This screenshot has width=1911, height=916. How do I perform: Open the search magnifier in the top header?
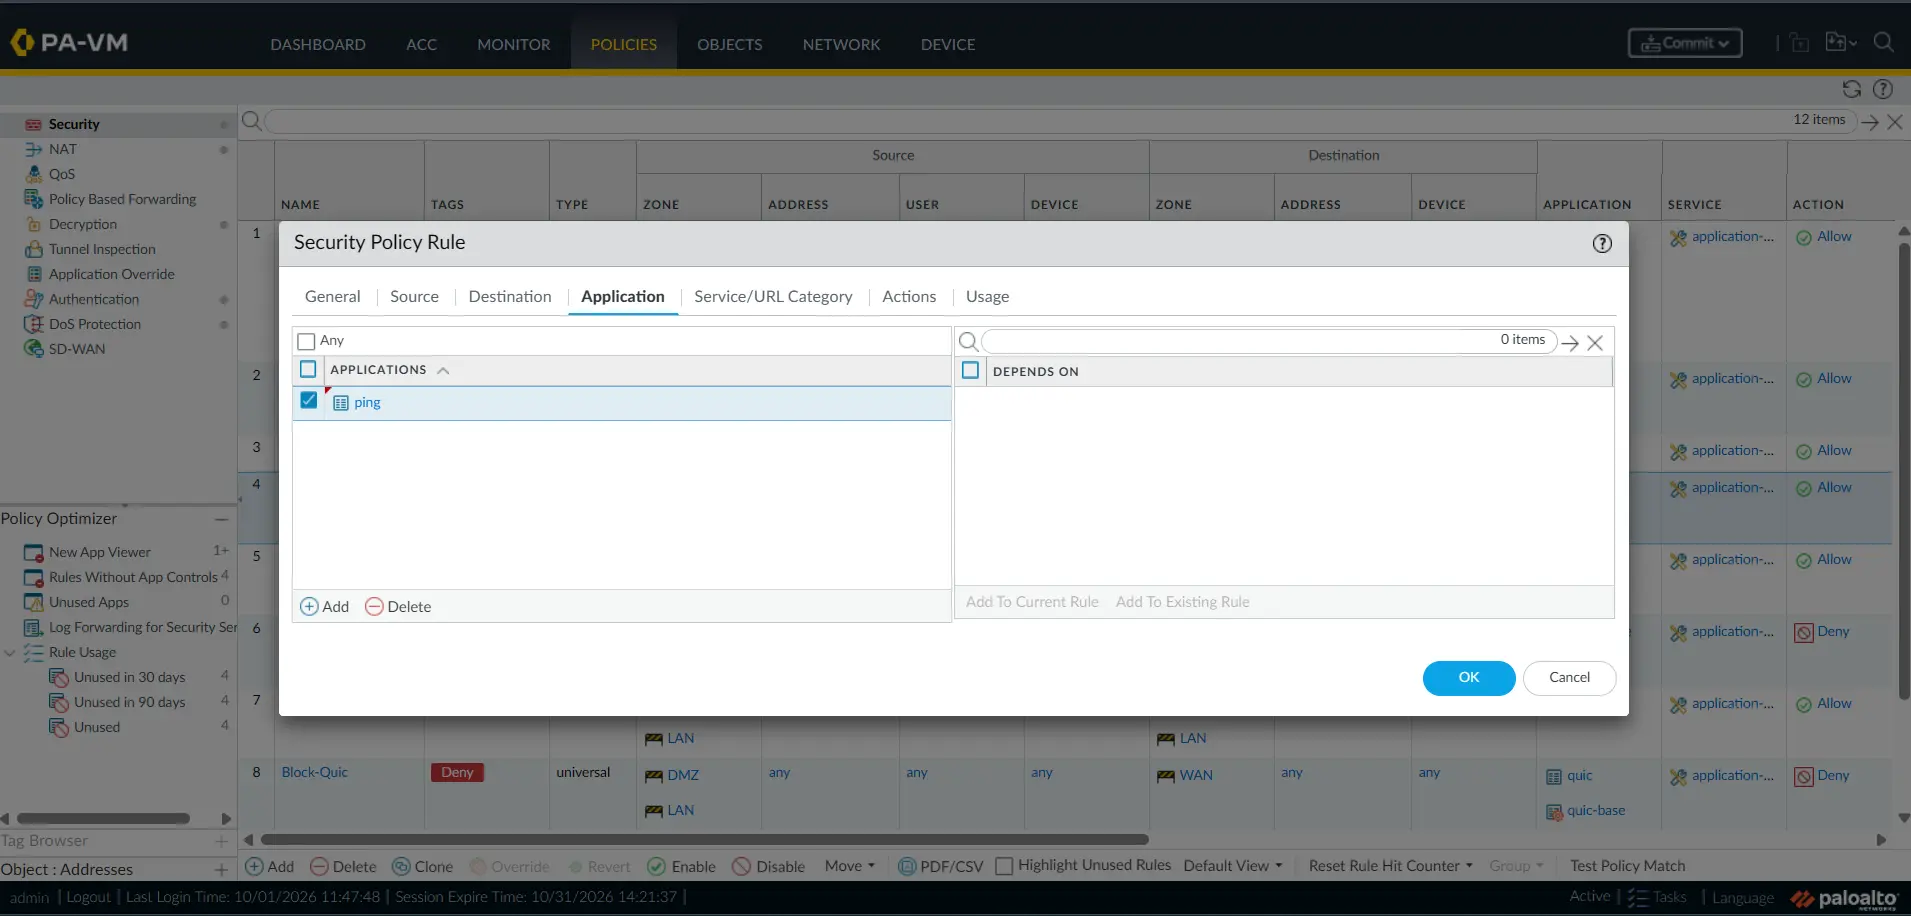pyautogui.click(x=1883, y=42)
